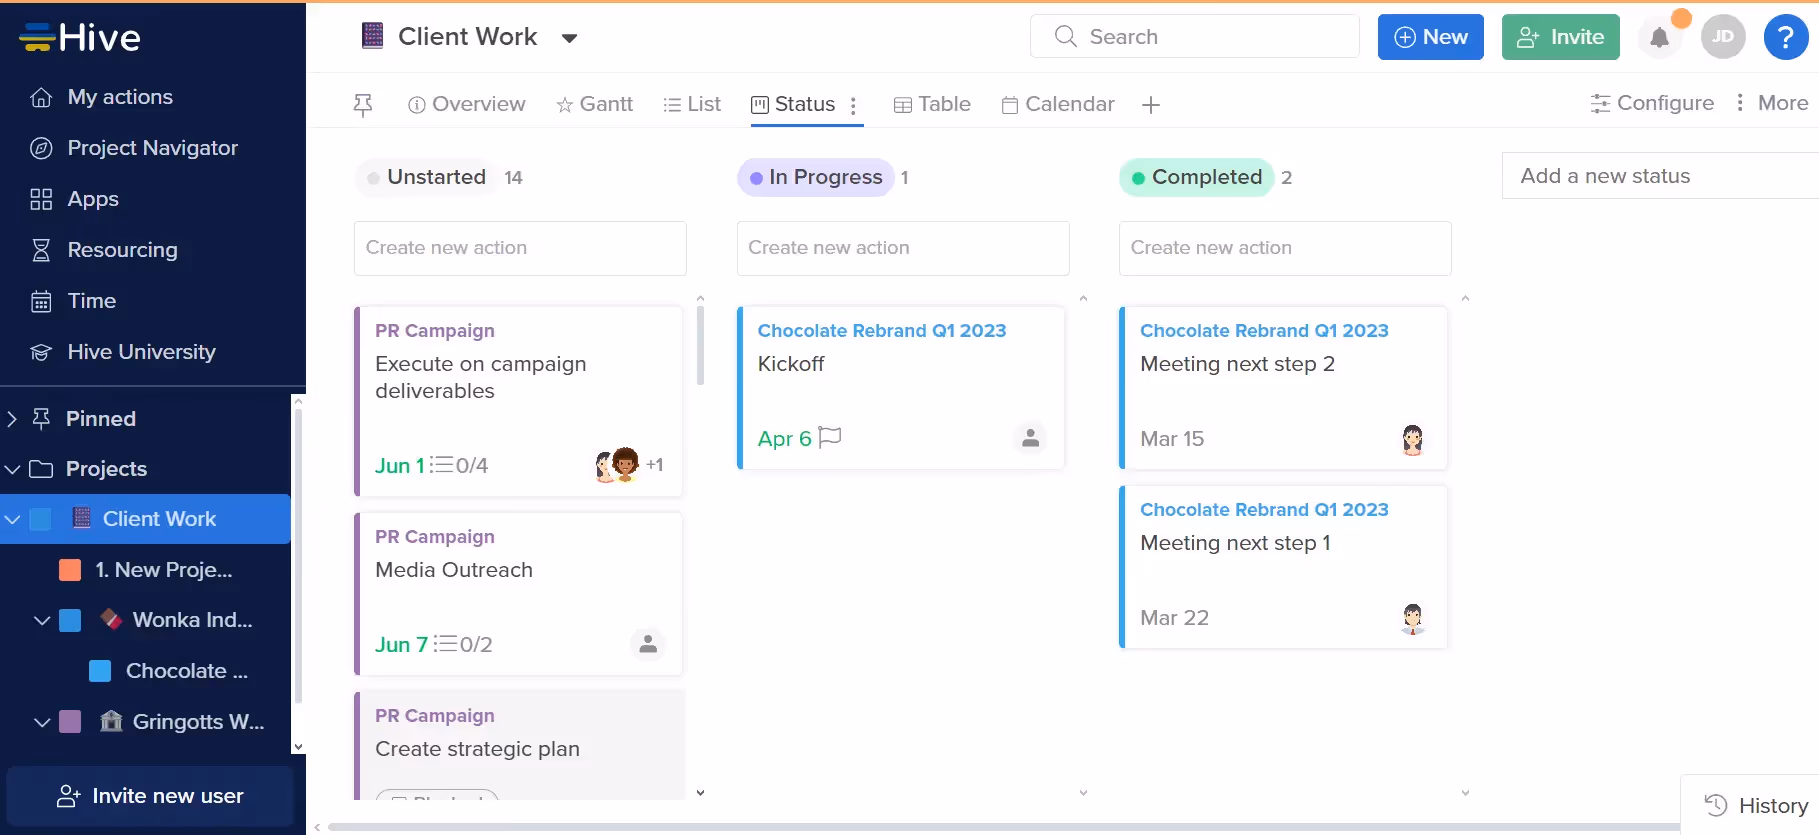Click the Search input field
This screenshot has width=1819, height=835.
[x=1195, y=37]
